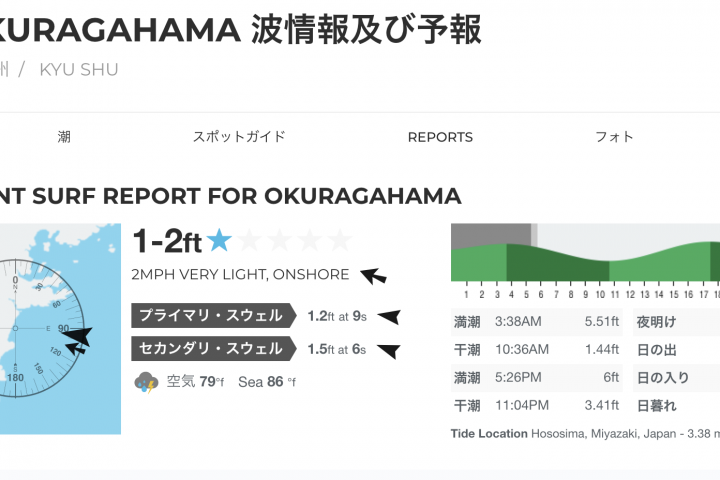Select the 10:36AM low tide row
The image size is (720, 480).
pyautogui.click(x=538, y=350)
